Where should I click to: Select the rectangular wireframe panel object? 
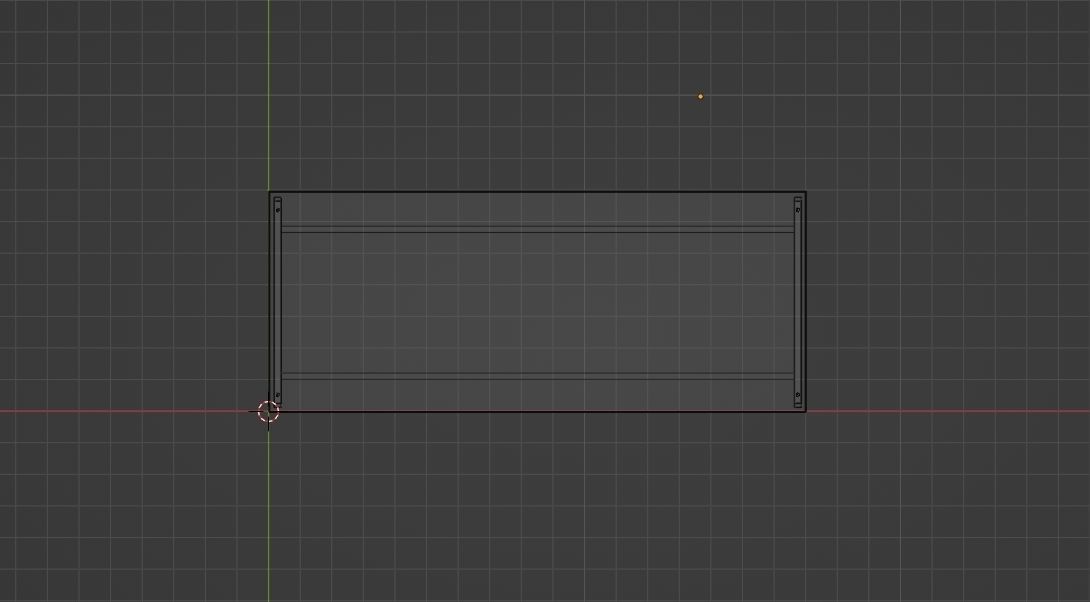537,302
